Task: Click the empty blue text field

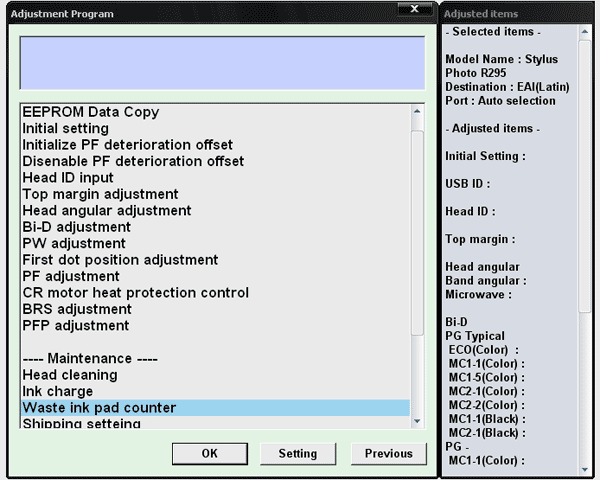Action: 222,63
